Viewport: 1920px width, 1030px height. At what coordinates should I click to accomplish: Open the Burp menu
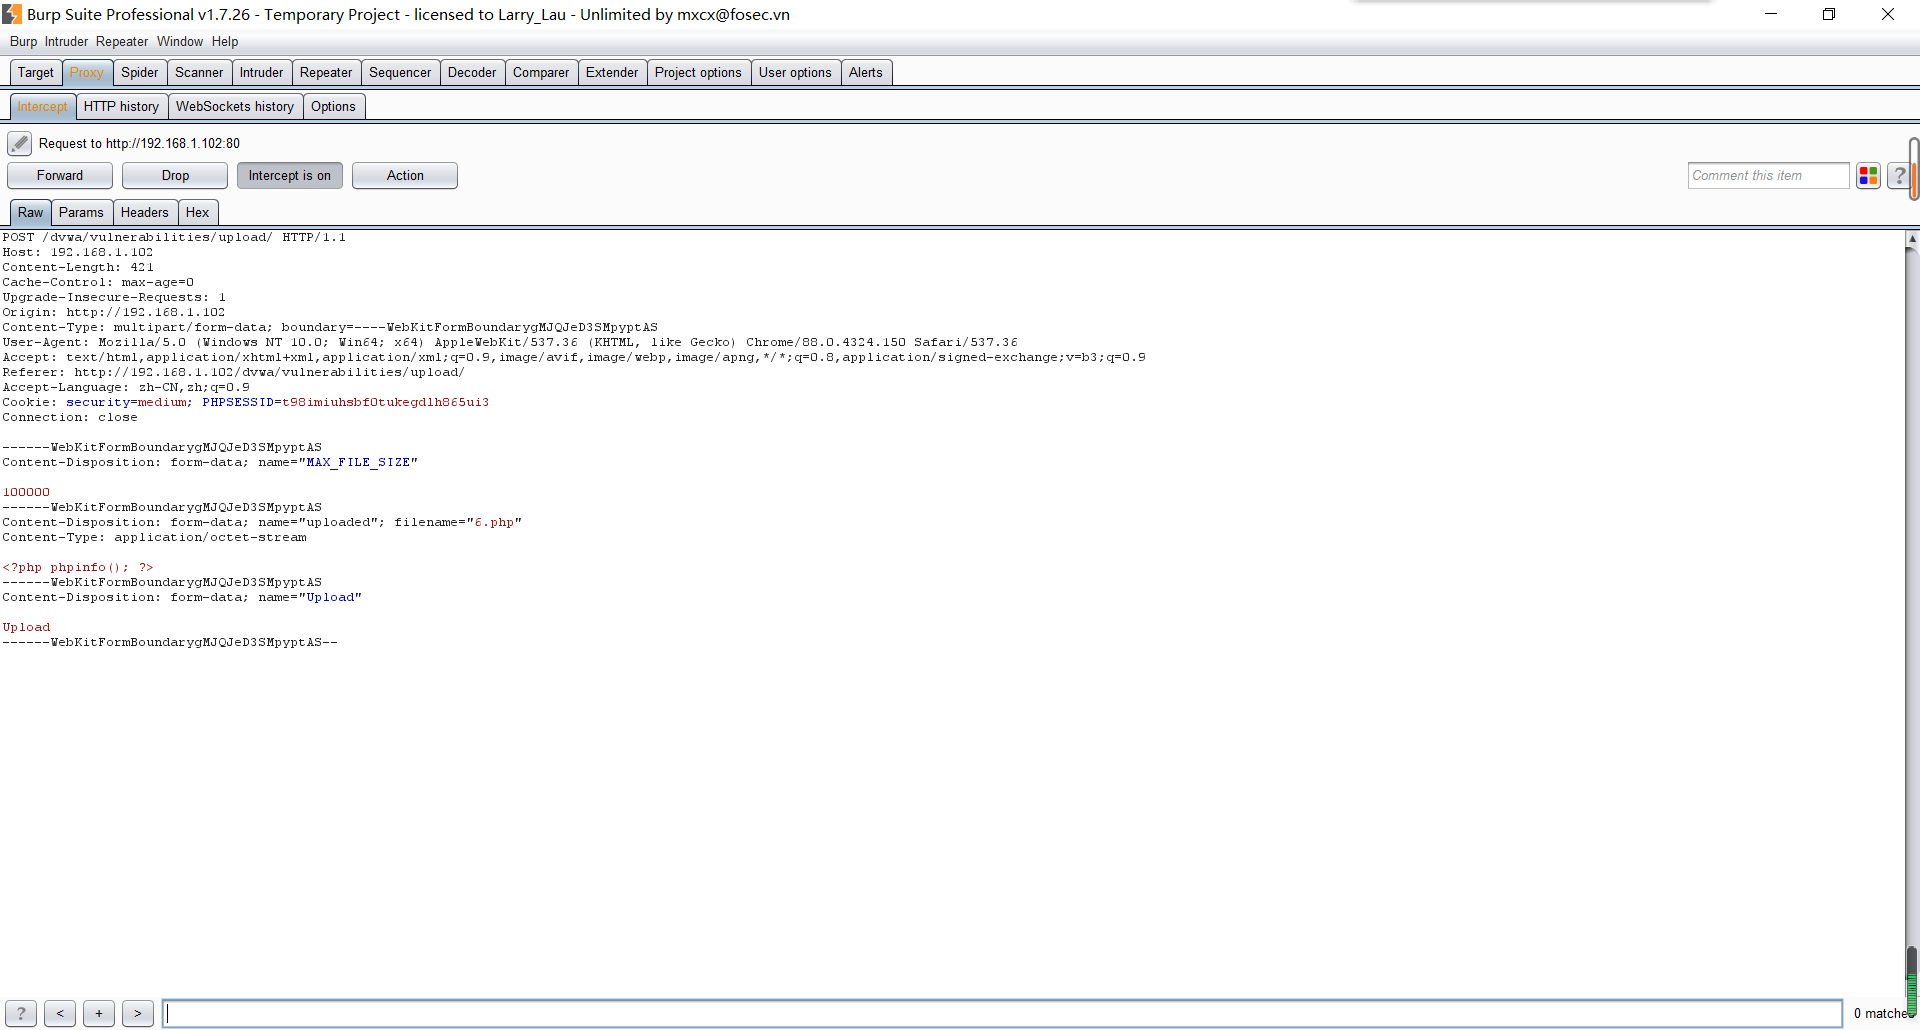[x=23, y=42]
